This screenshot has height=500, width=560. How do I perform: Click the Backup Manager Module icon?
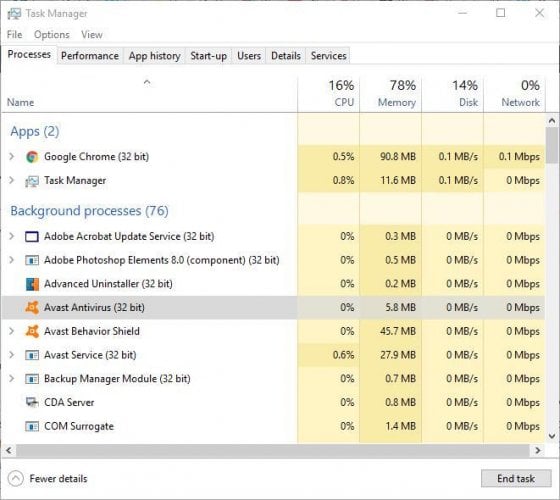click(32, 379)
